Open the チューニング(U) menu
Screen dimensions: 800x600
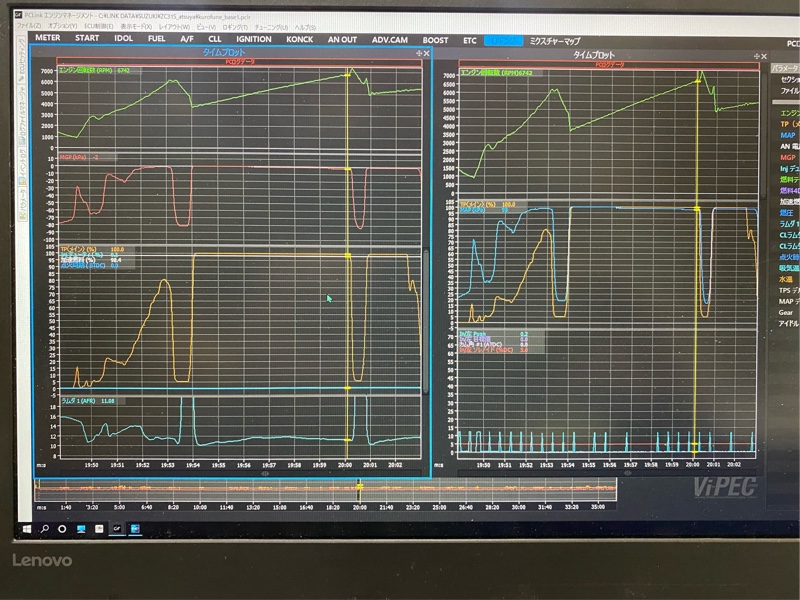271,28
